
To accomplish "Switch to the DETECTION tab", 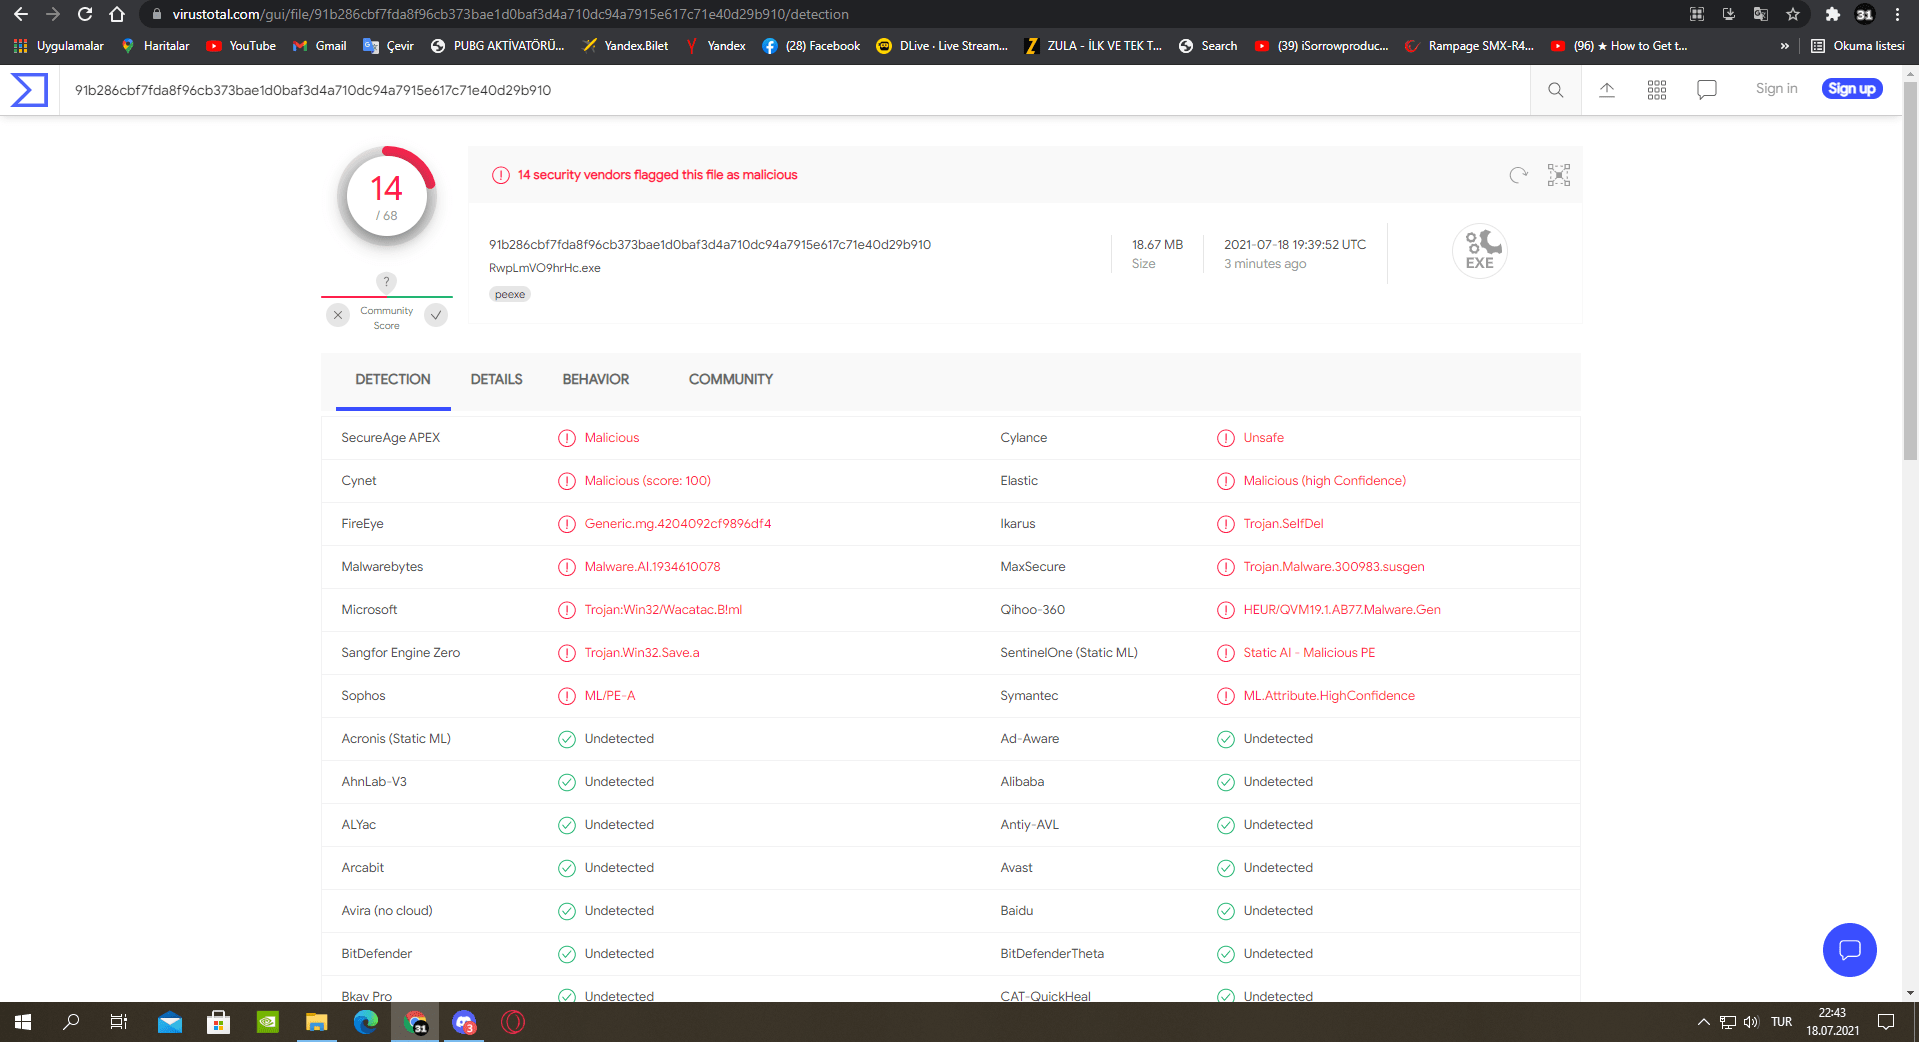I will tap(393, 380).
